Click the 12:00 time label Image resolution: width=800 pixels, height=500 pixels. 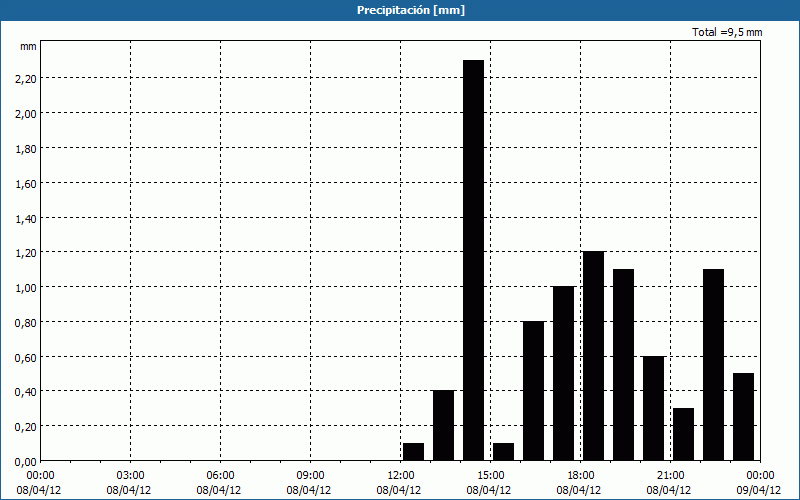[401, 476]
